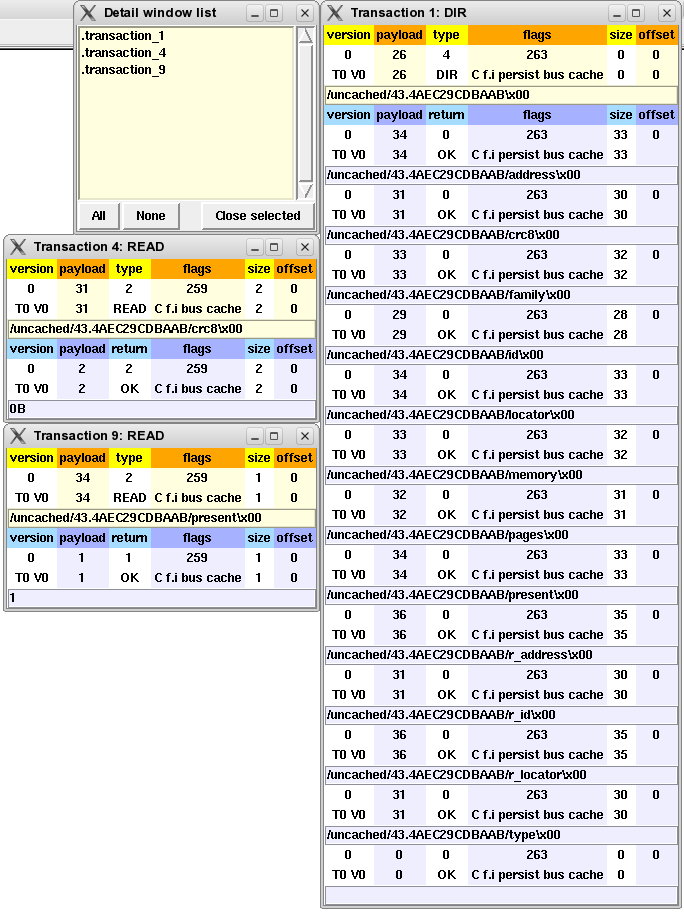Click the /uncached/43.4AEC29CDBAAB/id\x00 entry
Screen dimensions: 684x912
coord(501,355)
